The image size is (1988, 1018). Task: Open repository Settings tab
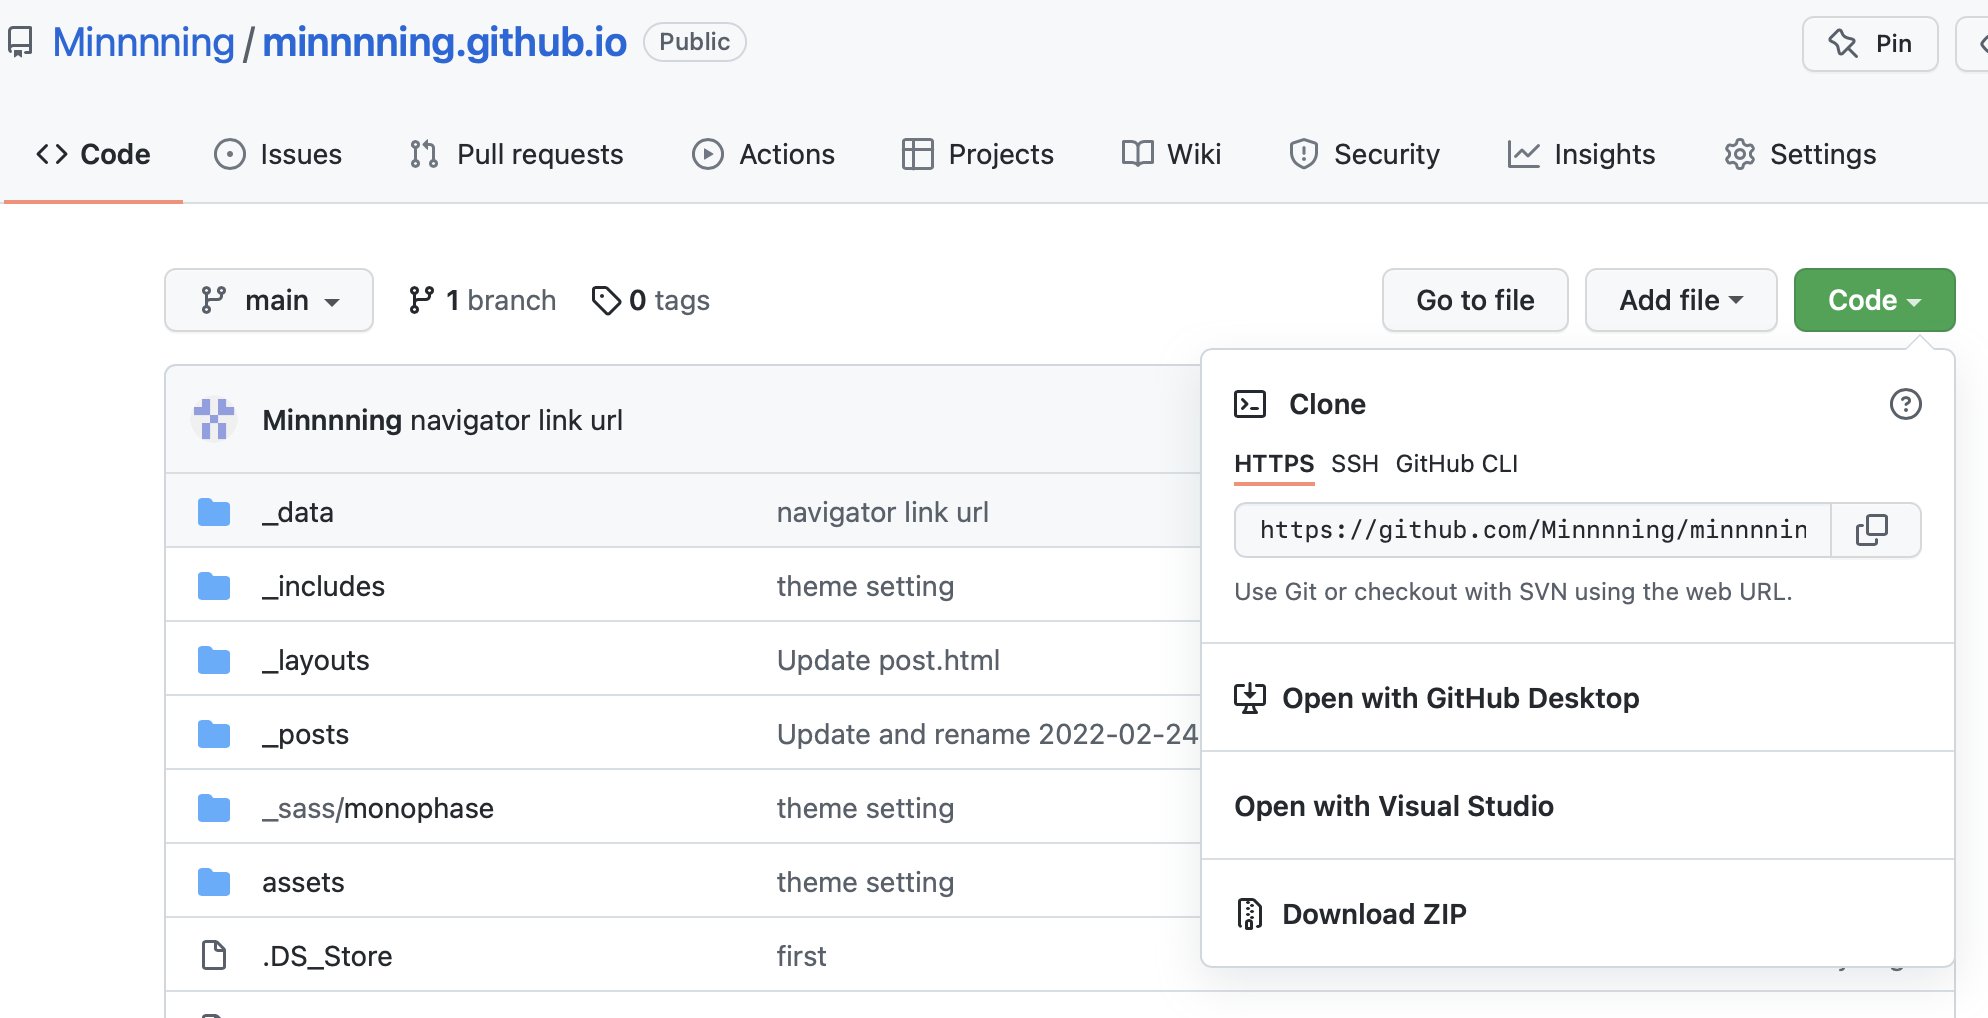coord(1800,154)
